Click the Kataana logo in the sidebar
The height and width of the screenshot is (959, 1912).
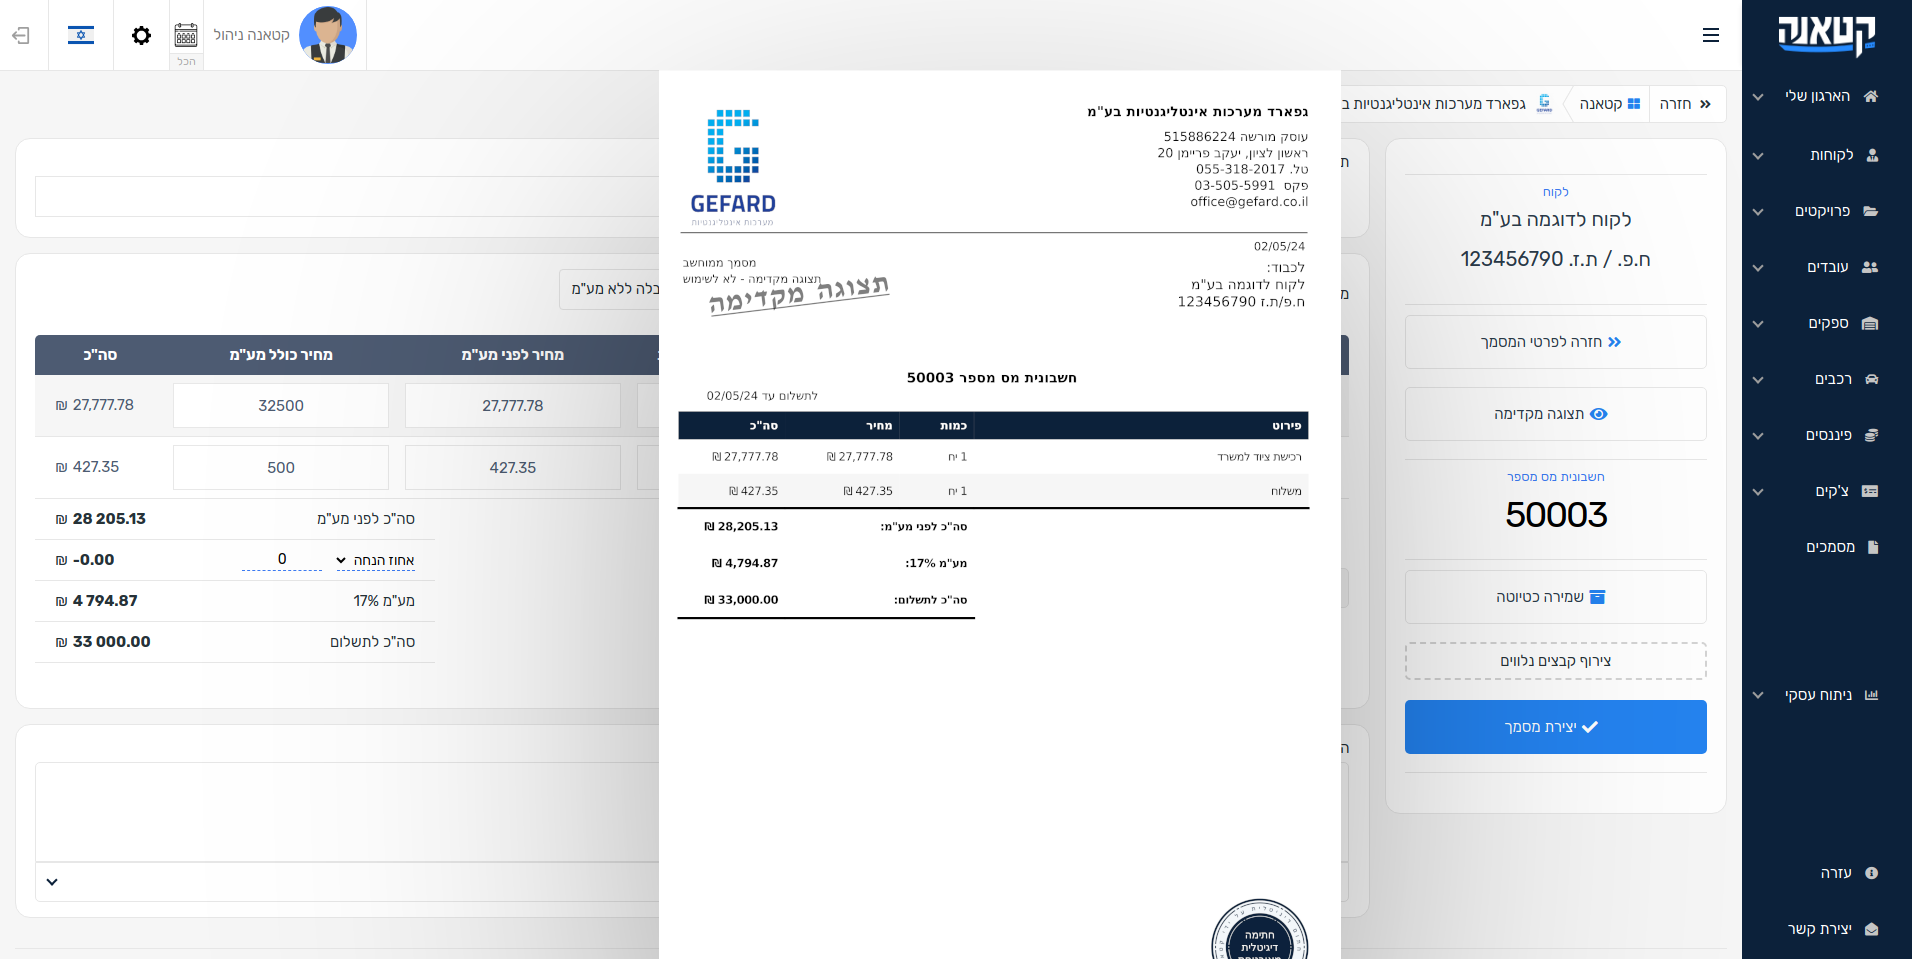tap(1826, 35)
